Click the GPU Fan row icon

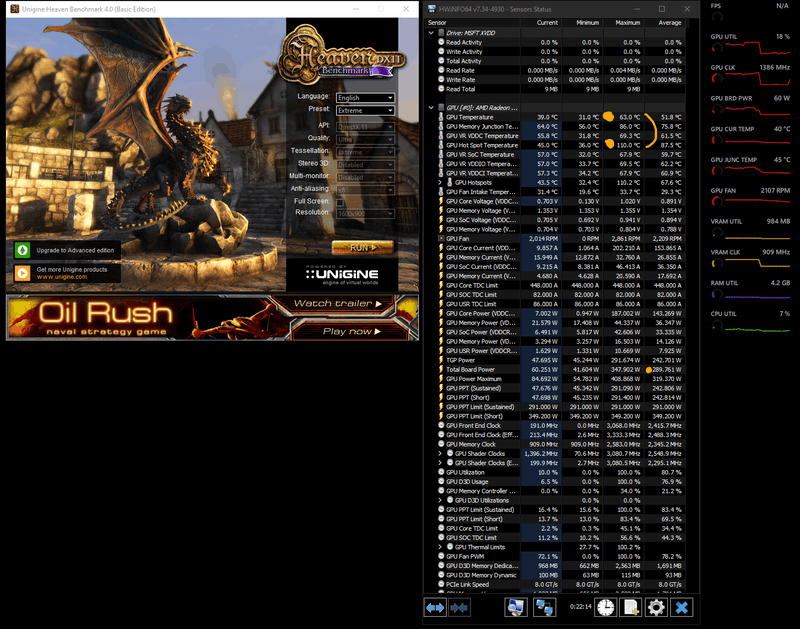click(x=441, y=238)
